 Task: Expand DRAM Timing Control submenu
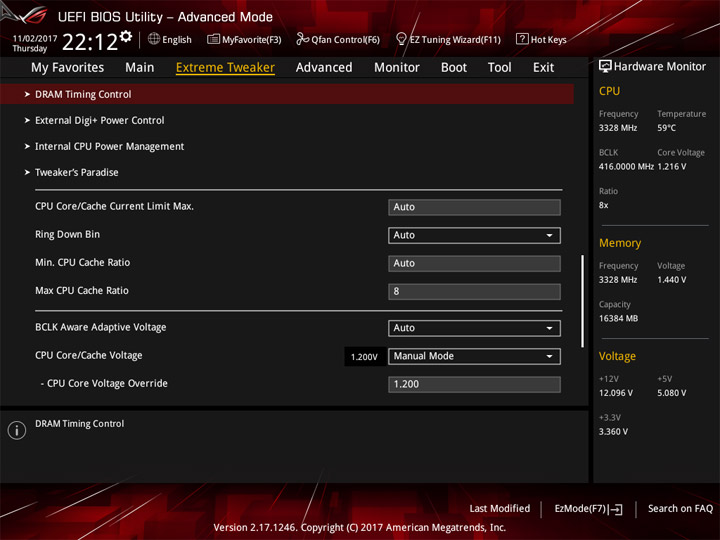click(287, 94)
